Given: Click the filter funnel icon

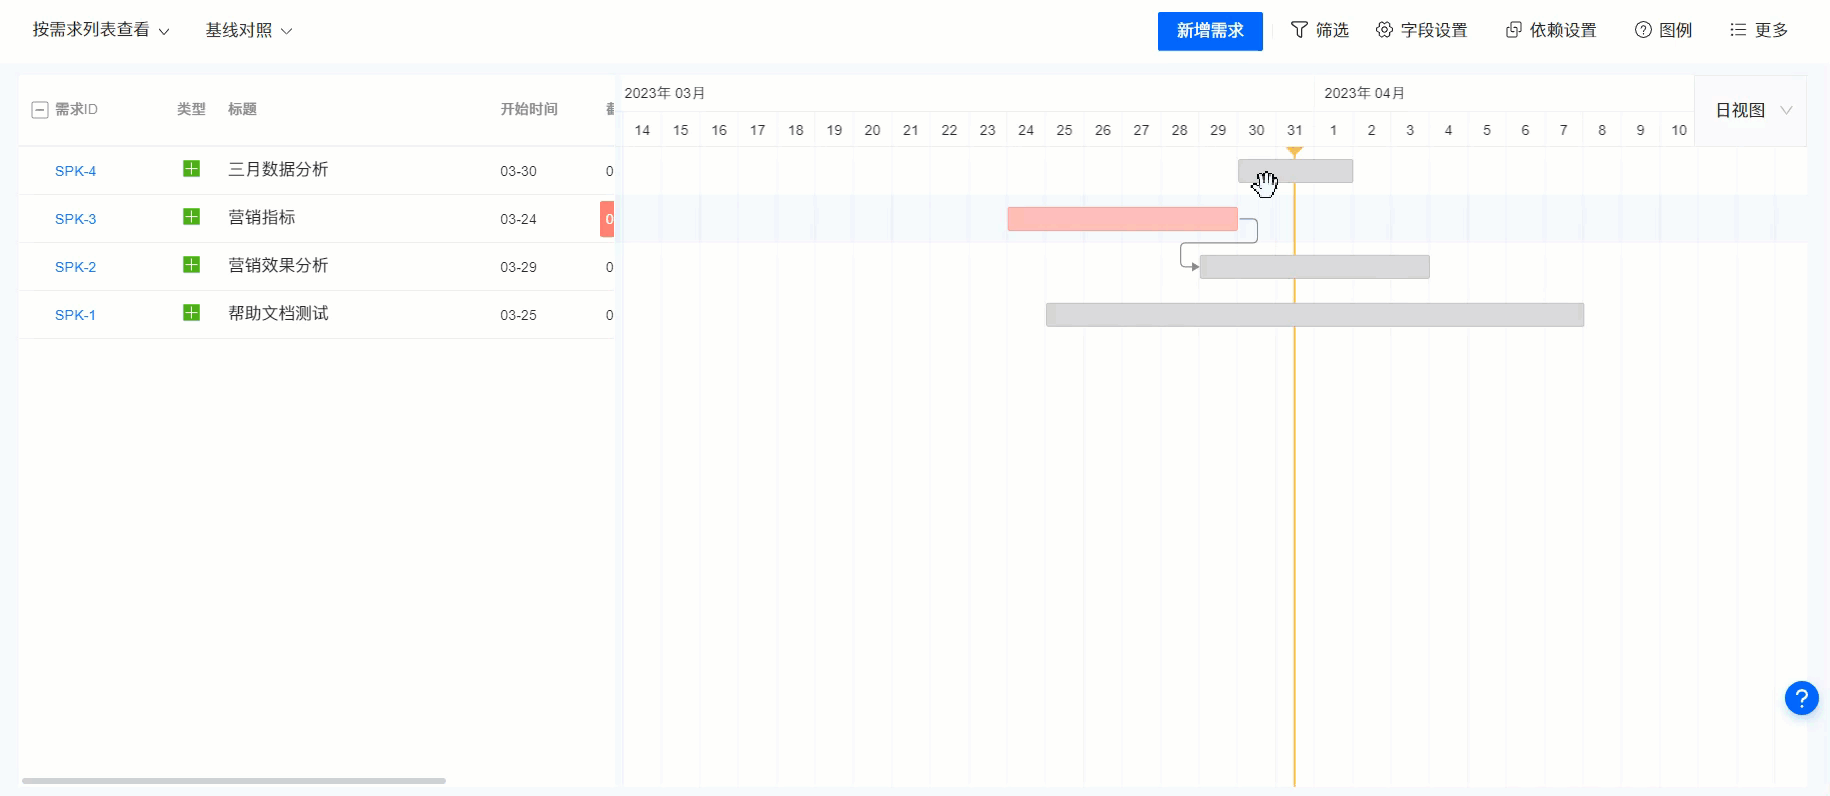Looking at the screenshot, I should (x=1299, y=30).
